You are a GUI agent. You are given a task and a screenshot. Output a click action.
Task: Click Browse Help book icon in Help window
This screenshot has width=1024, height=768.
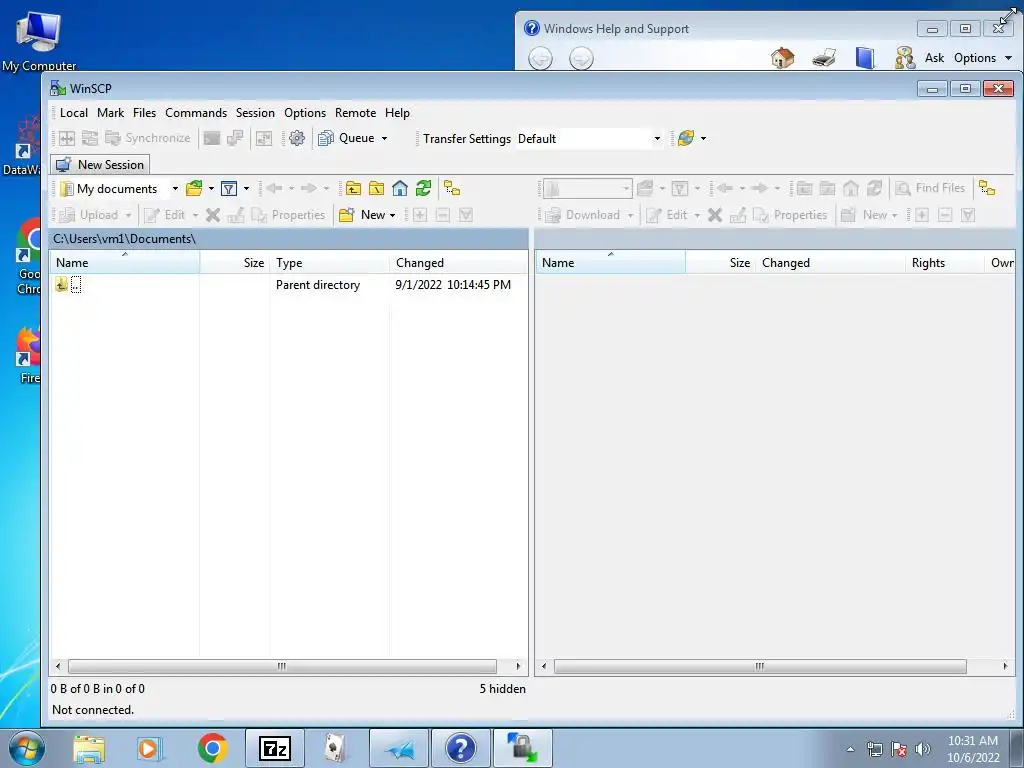865,58
